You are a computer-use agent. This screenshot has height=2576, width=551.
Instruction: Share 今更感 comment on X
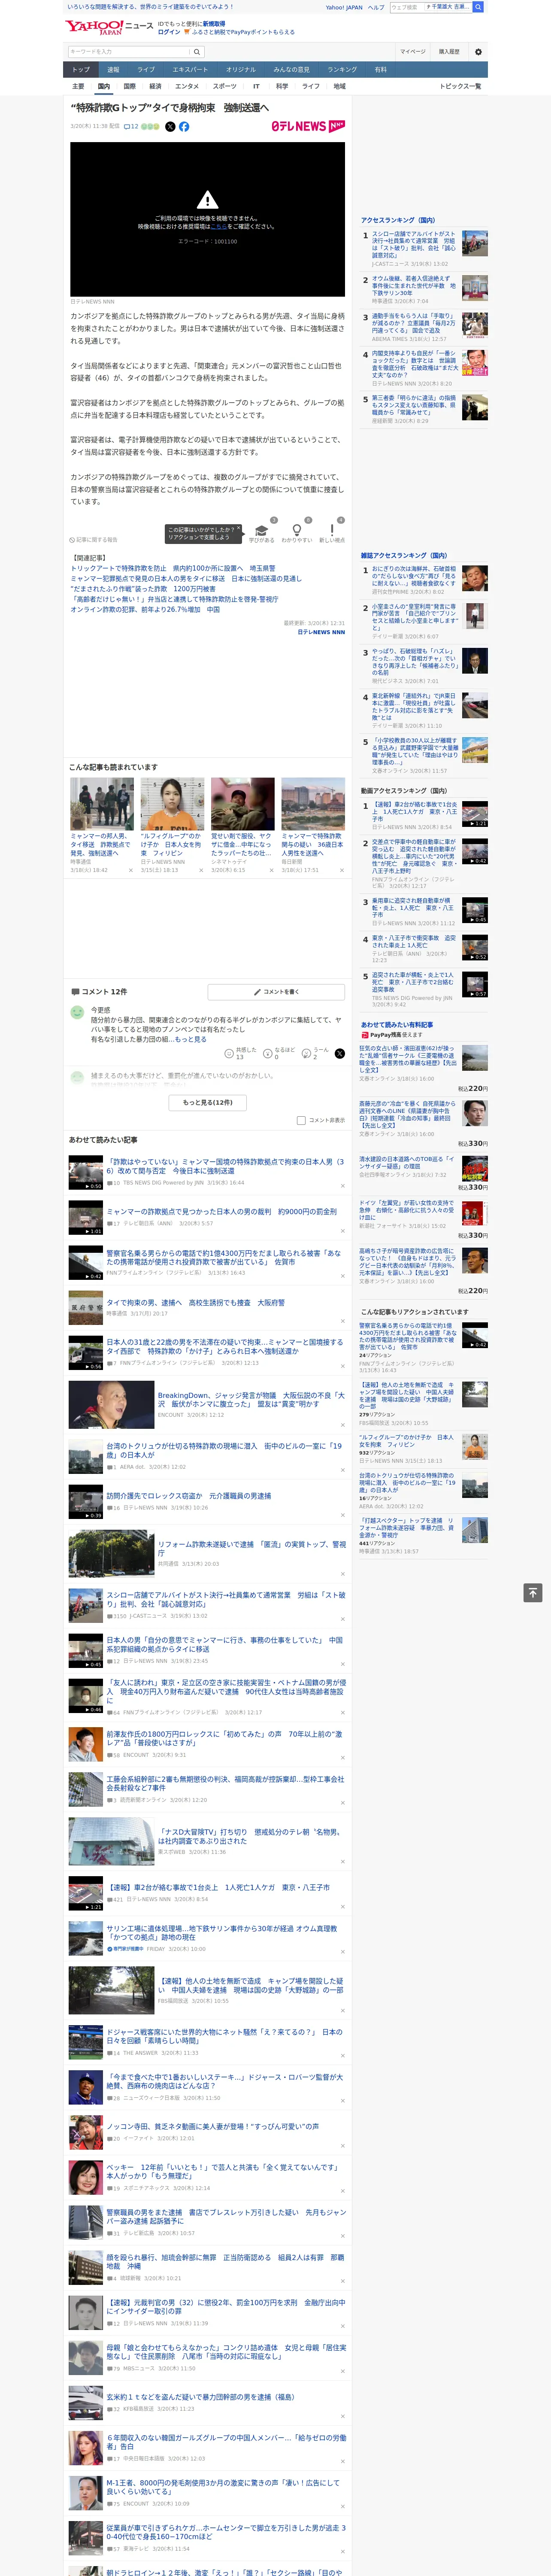(x=340, y=1054)
